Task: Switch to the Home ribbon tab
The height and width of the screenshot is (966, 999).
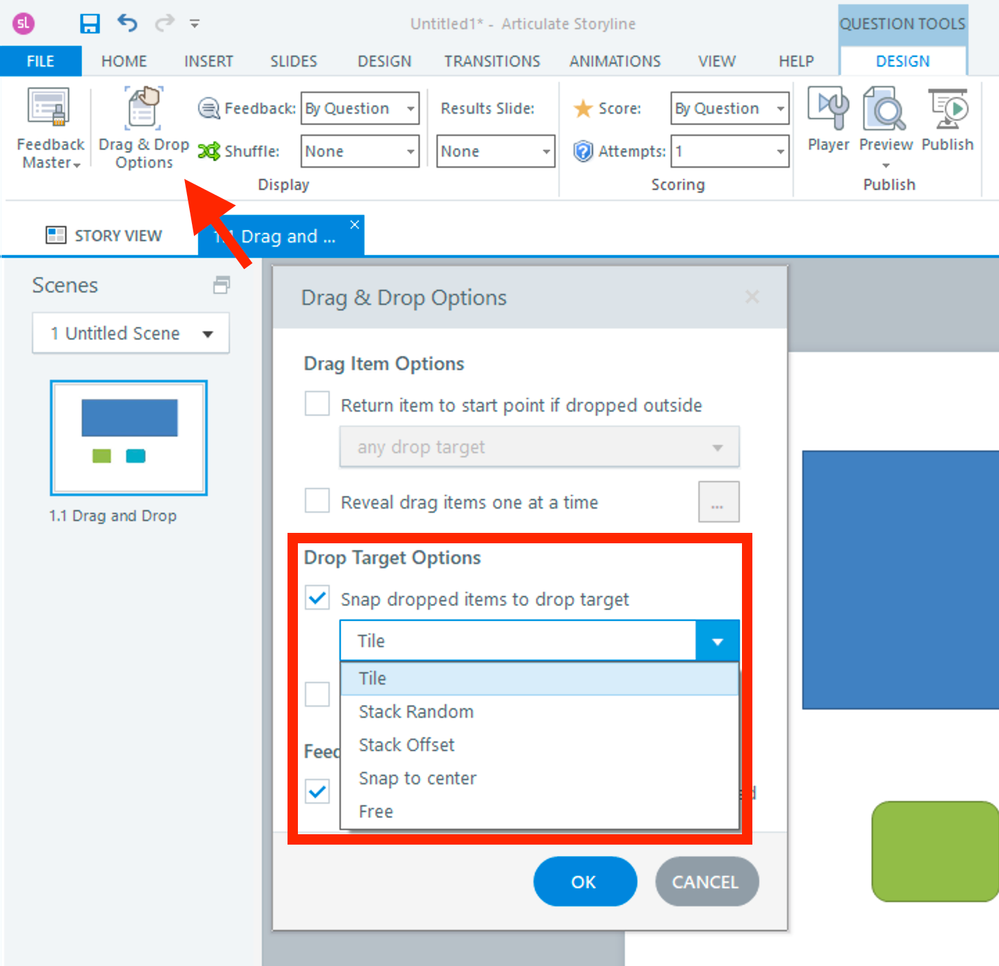Action: [124, 61]
